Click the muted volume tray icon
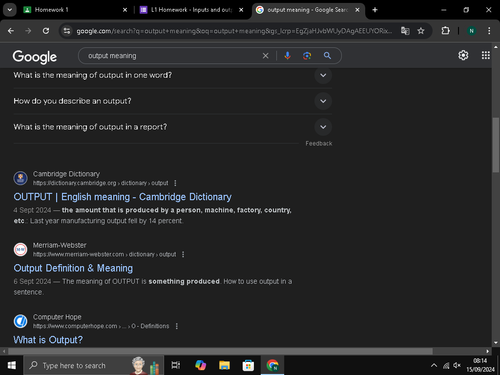Screen dimensions: 500x375 coord(457,366)
